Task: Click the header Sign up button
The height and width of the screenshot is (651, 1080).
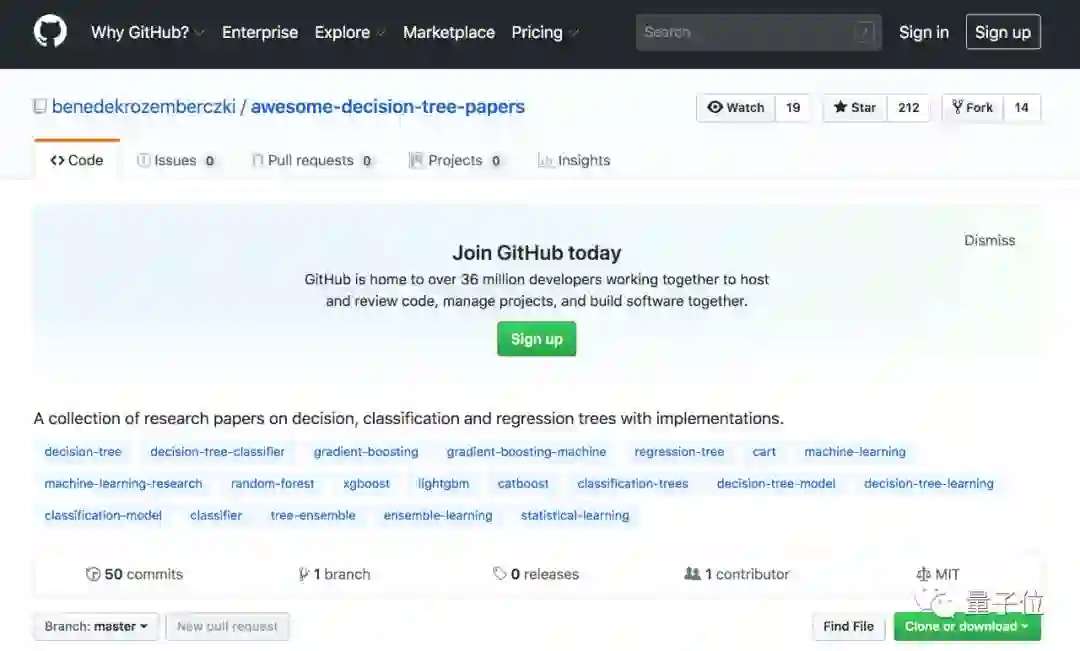Action: 1003,32
